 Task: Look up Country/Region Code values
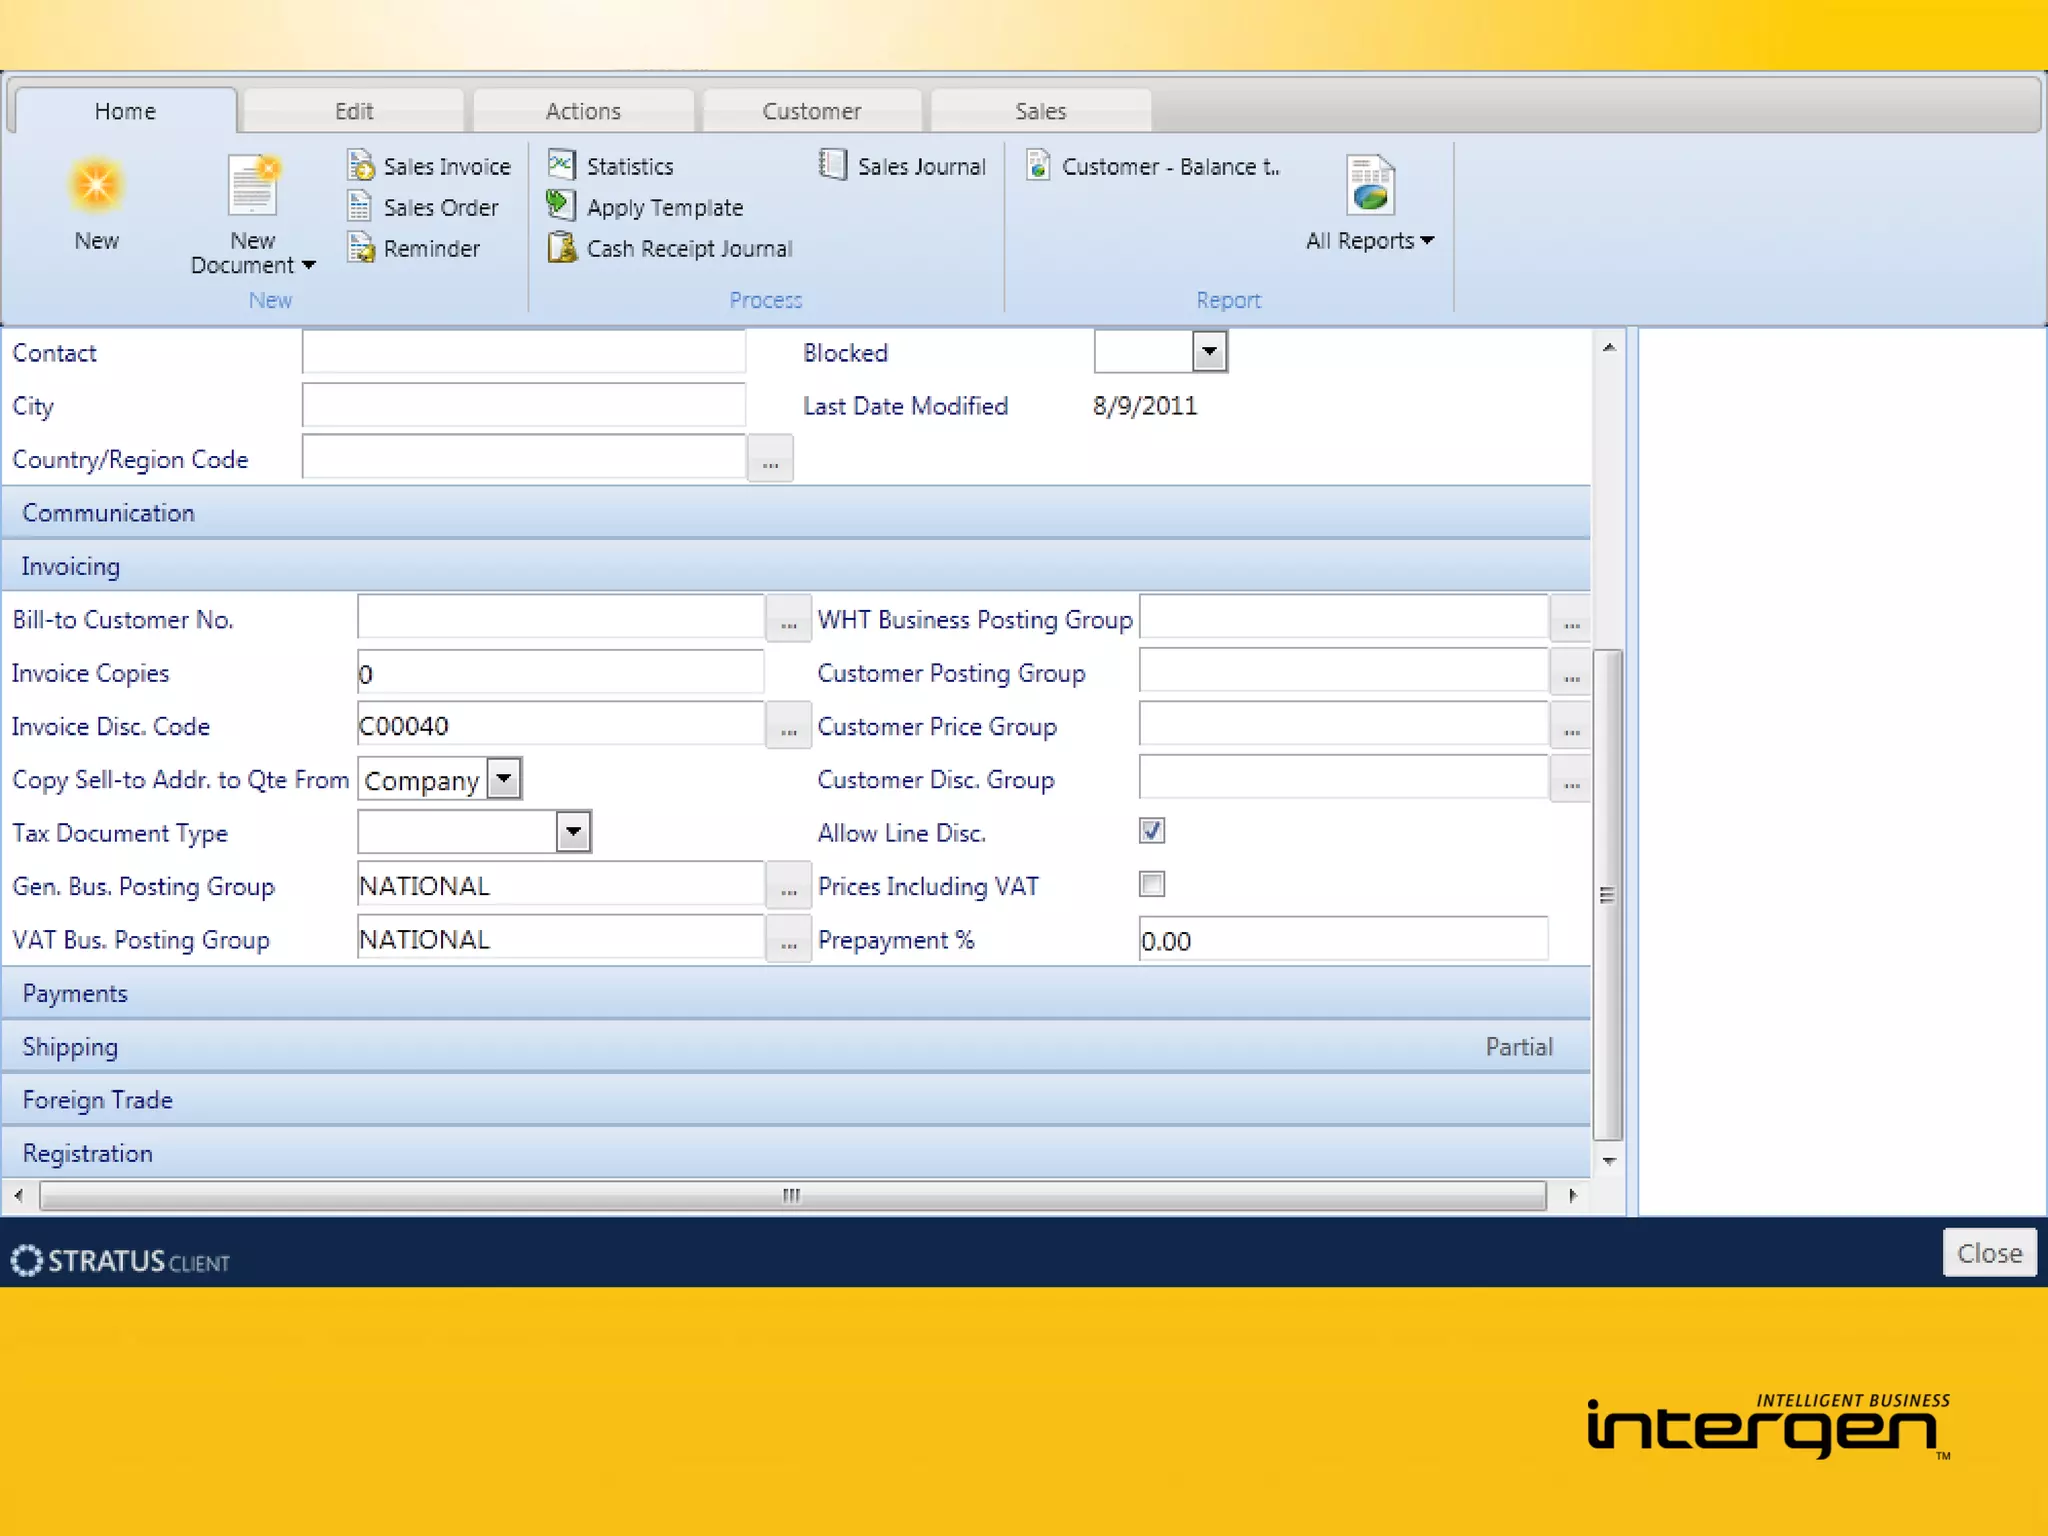pyautogui.click(x=770, y=459)
